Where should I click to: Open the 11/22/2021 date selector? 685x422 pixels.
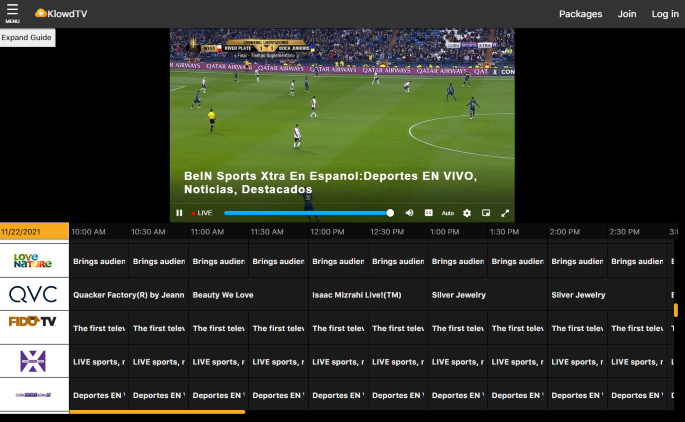(x=34, y=231)
